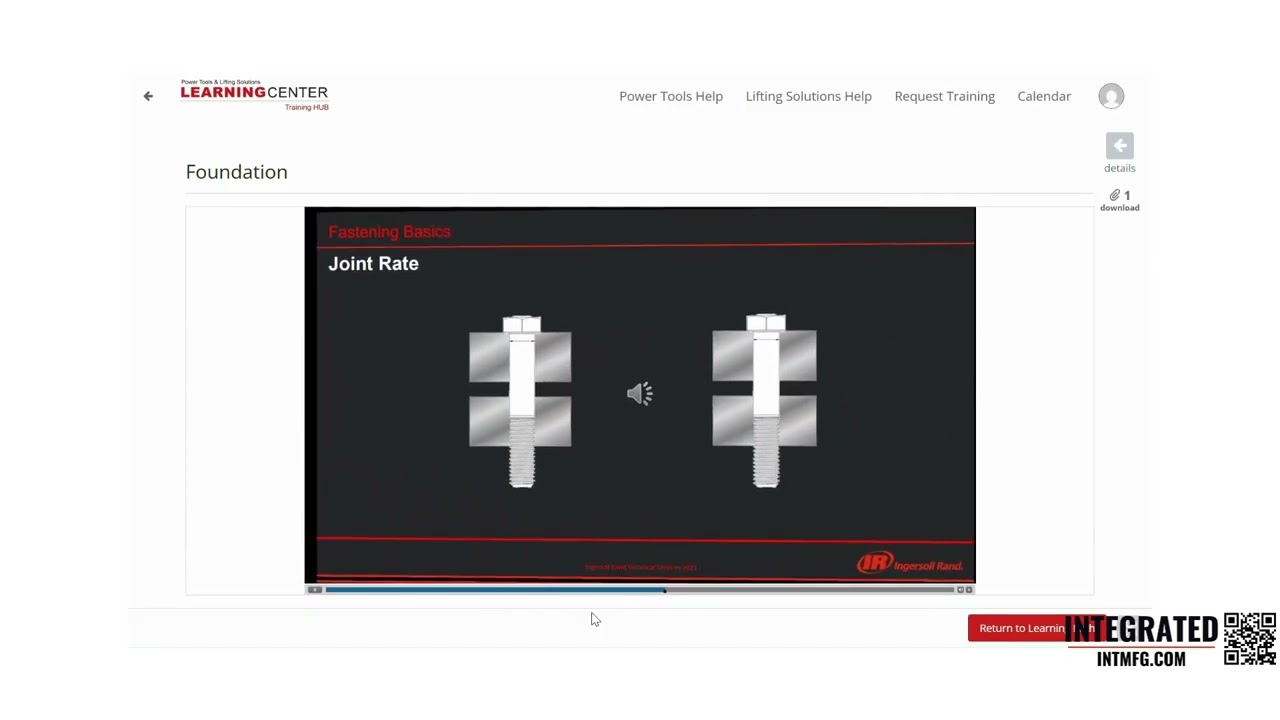Click the speaker icon on the slide
Image resolution: width=1280 pixels, height=720 pixels.
[x=639, y=393]
